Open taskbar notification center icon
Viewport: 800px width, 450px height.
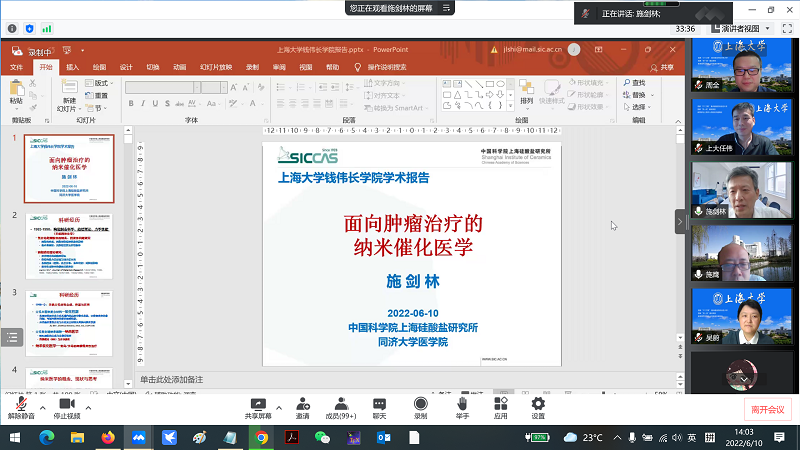point(779,438)
